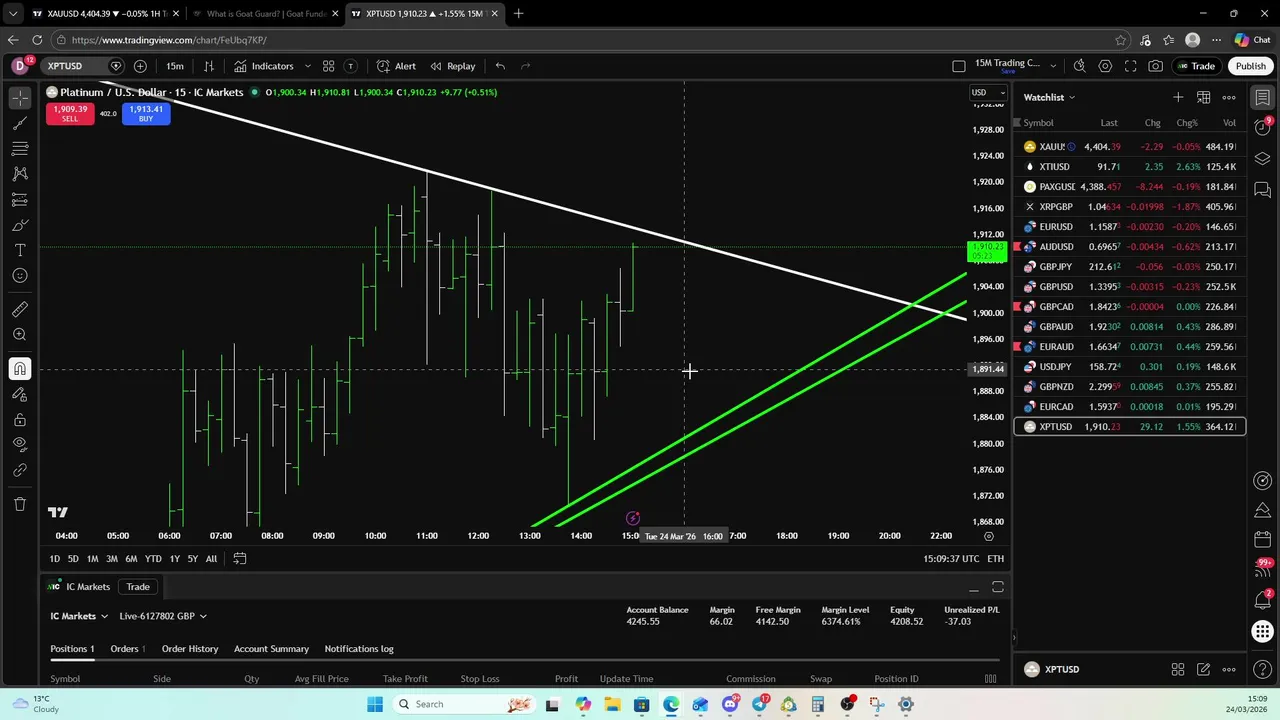
Task: Select the crosshair cursor tool
Action: click(20, 98)
